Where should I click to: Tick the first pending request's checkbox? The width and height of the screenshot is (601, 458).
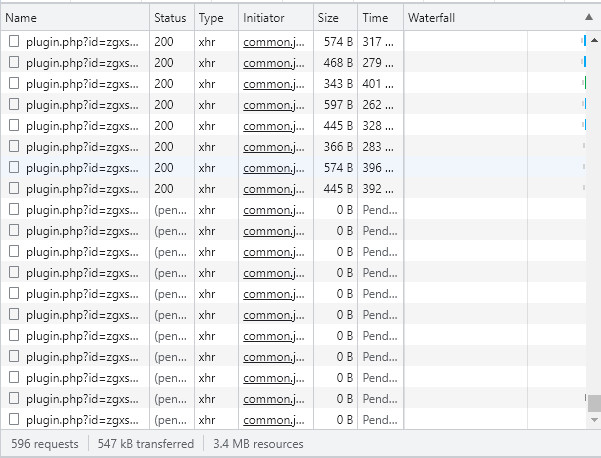pos(14,209)
